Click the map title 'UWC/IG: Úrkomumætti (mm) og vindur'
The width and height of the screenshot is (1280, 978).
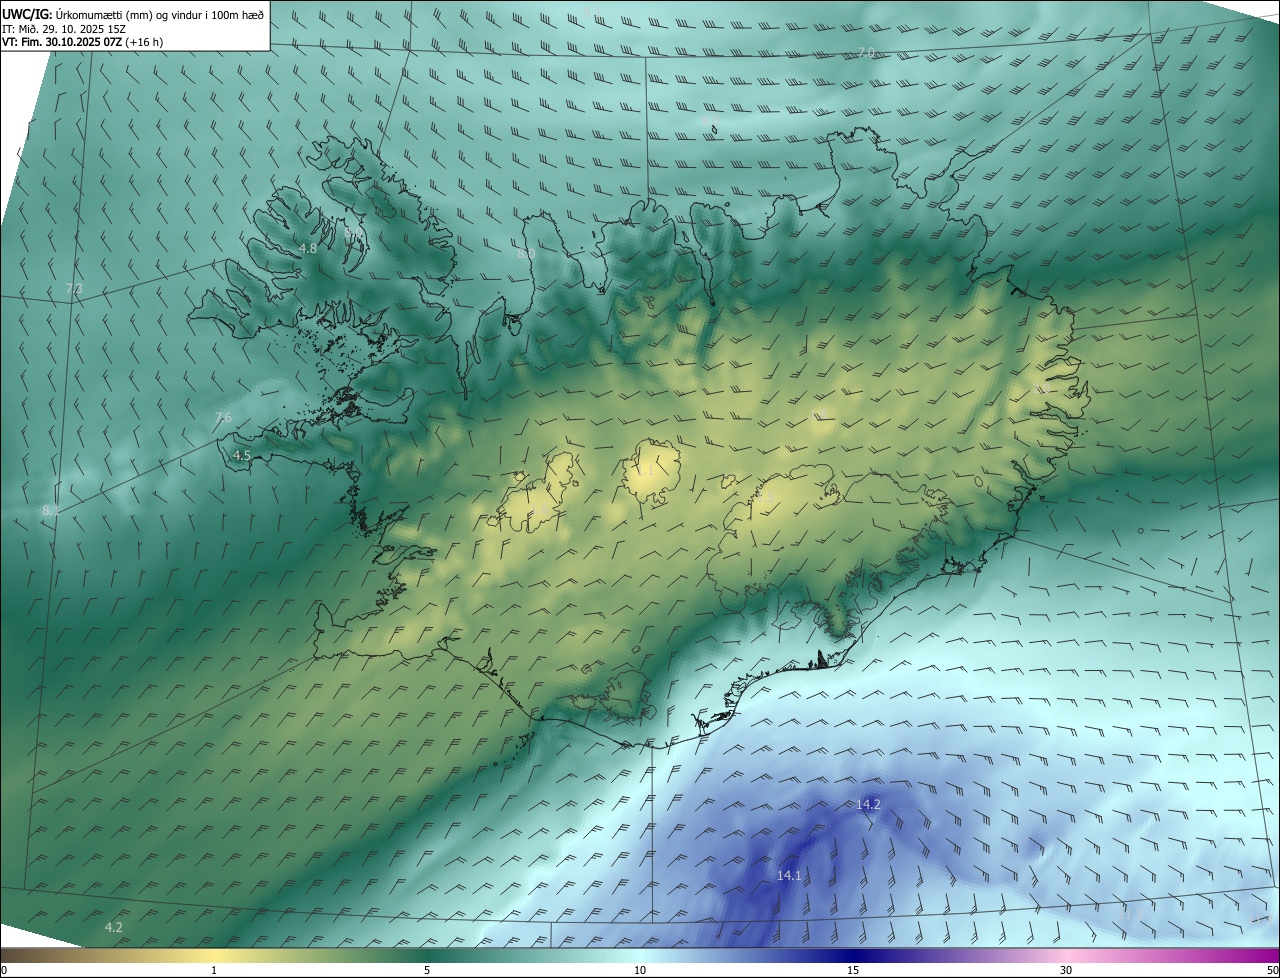133,13
